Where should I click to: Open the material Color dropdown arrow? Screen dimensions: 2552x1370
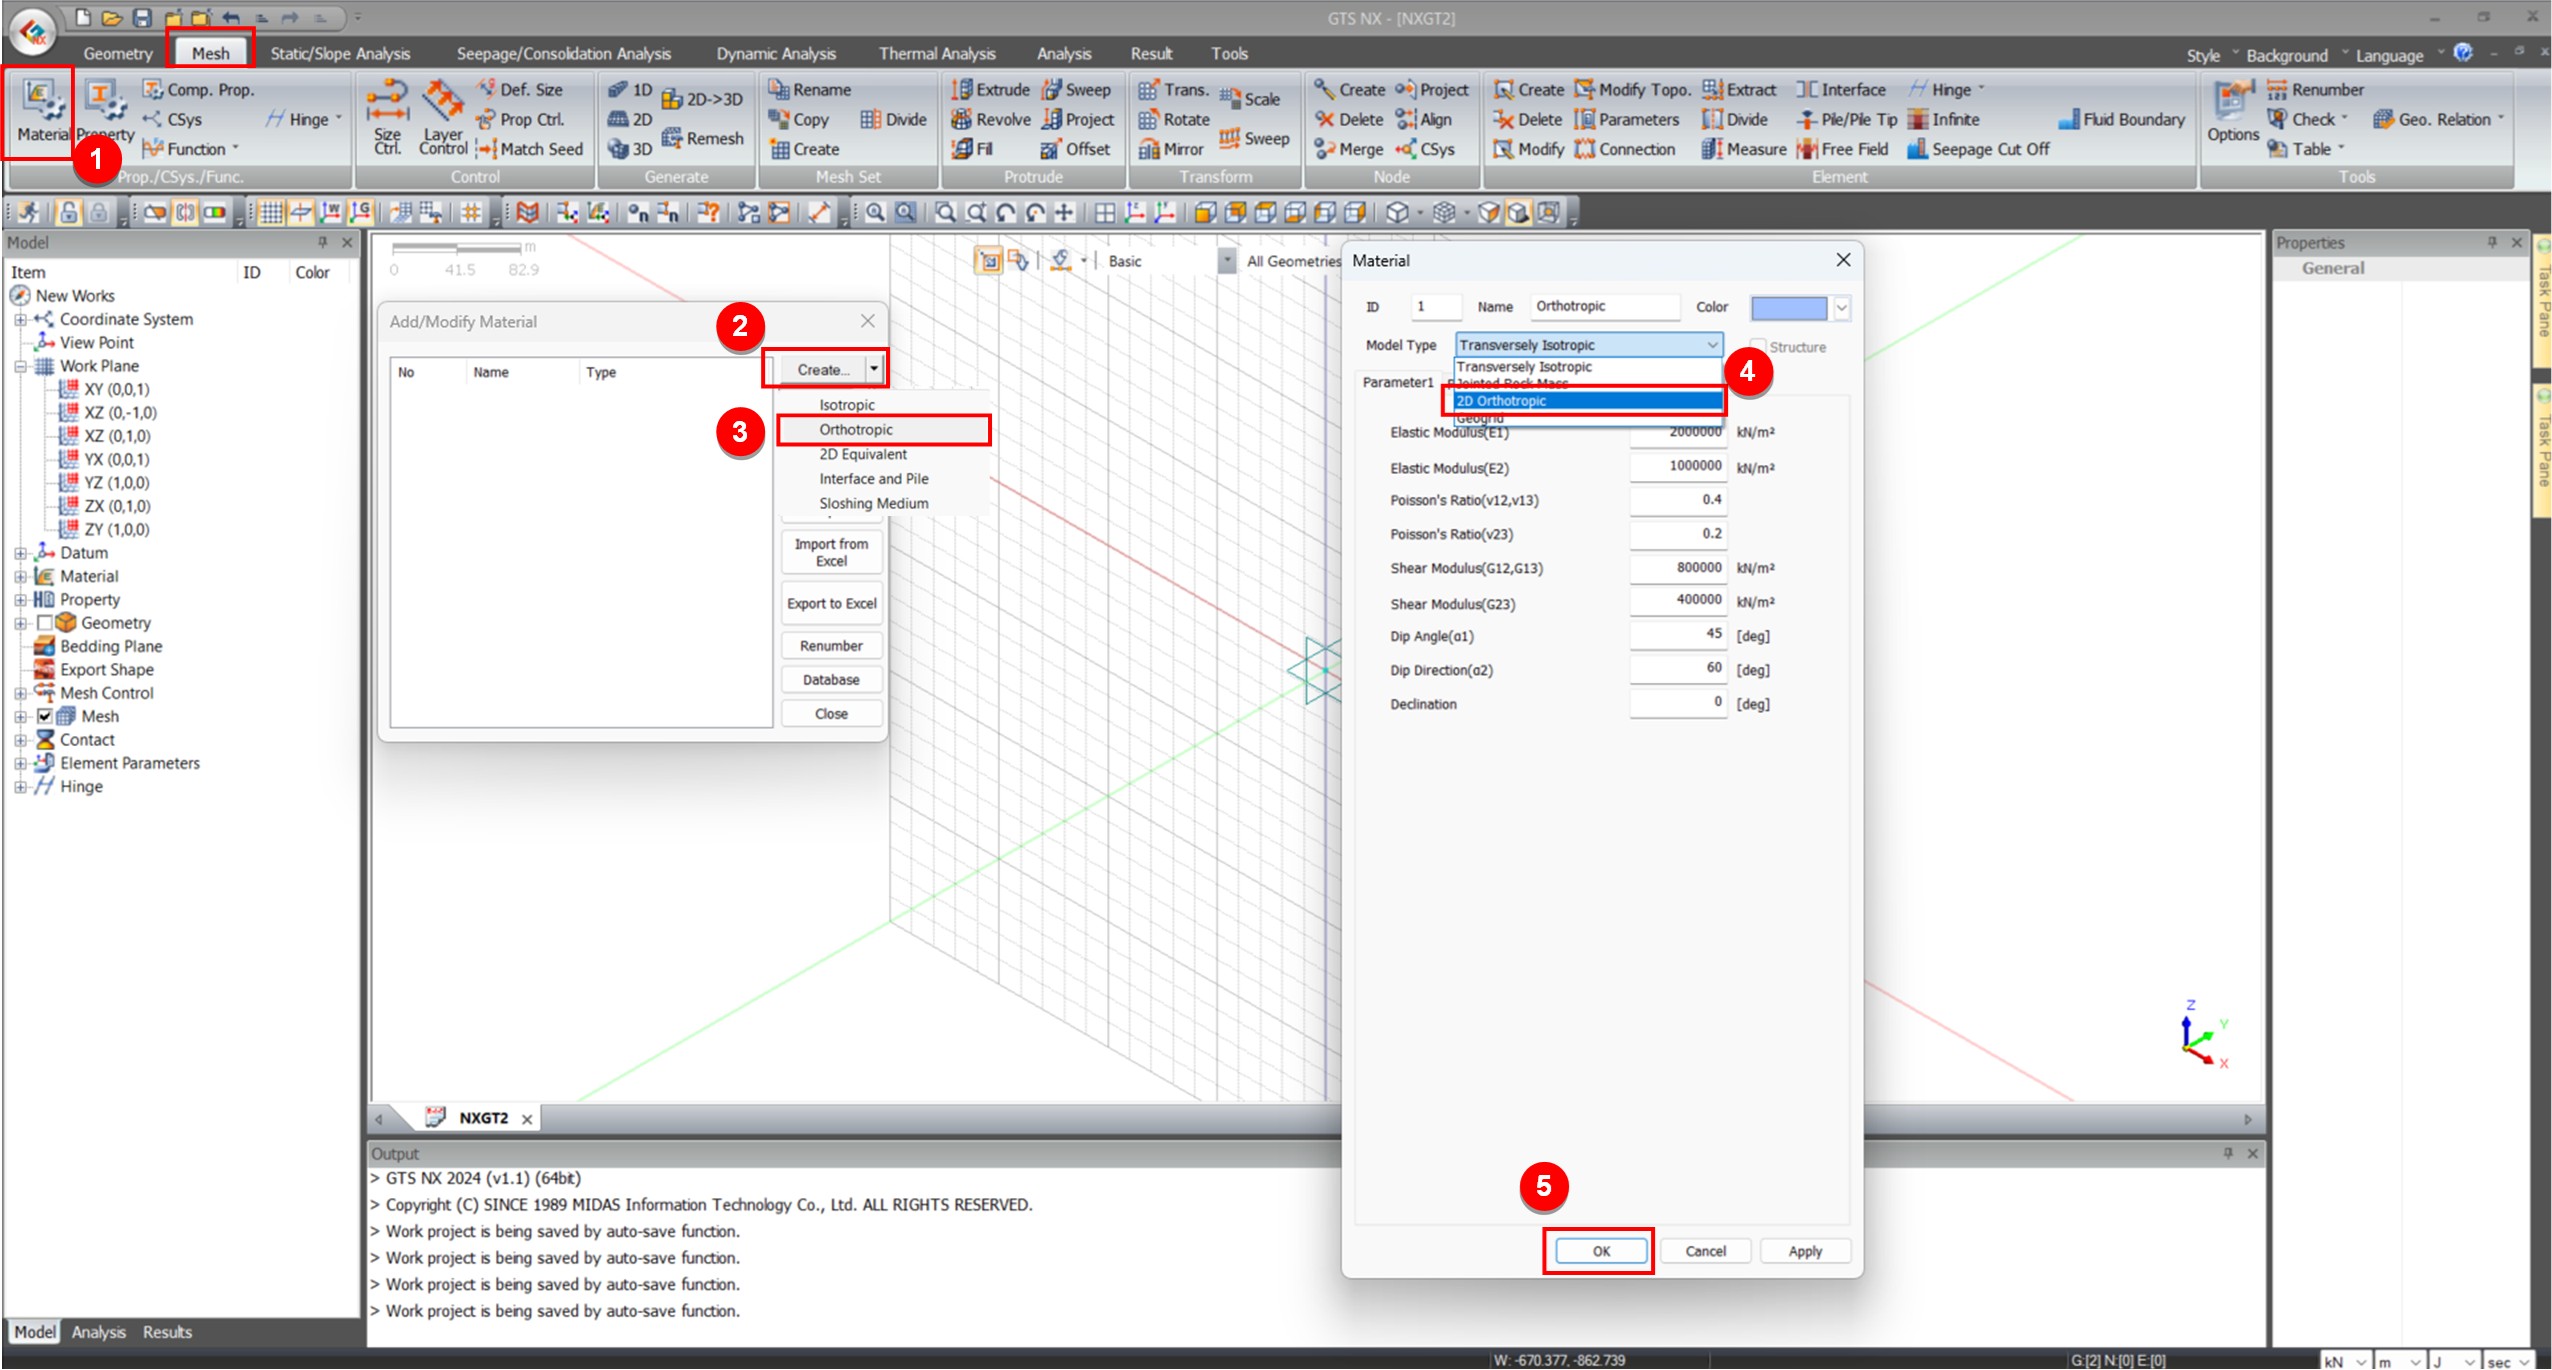click(x=1841, y=308)
